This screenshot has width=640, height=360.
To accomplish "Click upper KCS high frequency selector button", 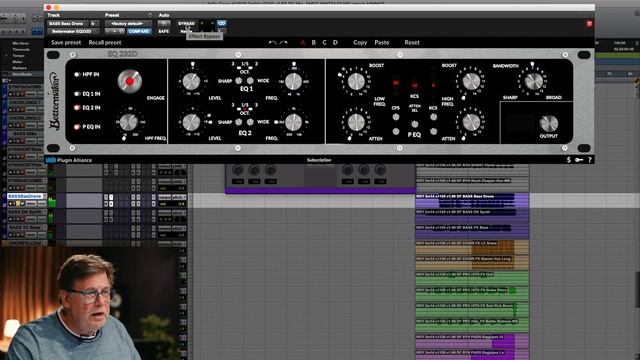I will [x=433, y=117].
